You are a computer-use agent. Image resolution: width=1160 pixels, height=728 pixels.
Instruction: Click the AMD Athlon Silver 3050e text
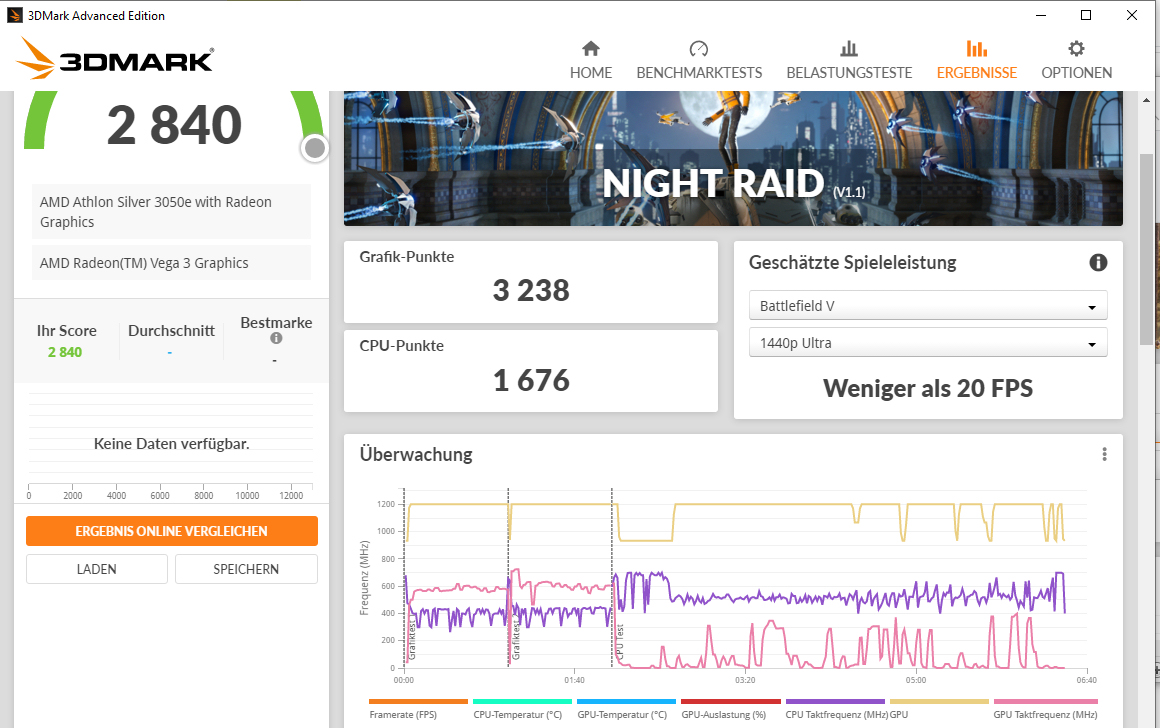(x=155, y=212)
